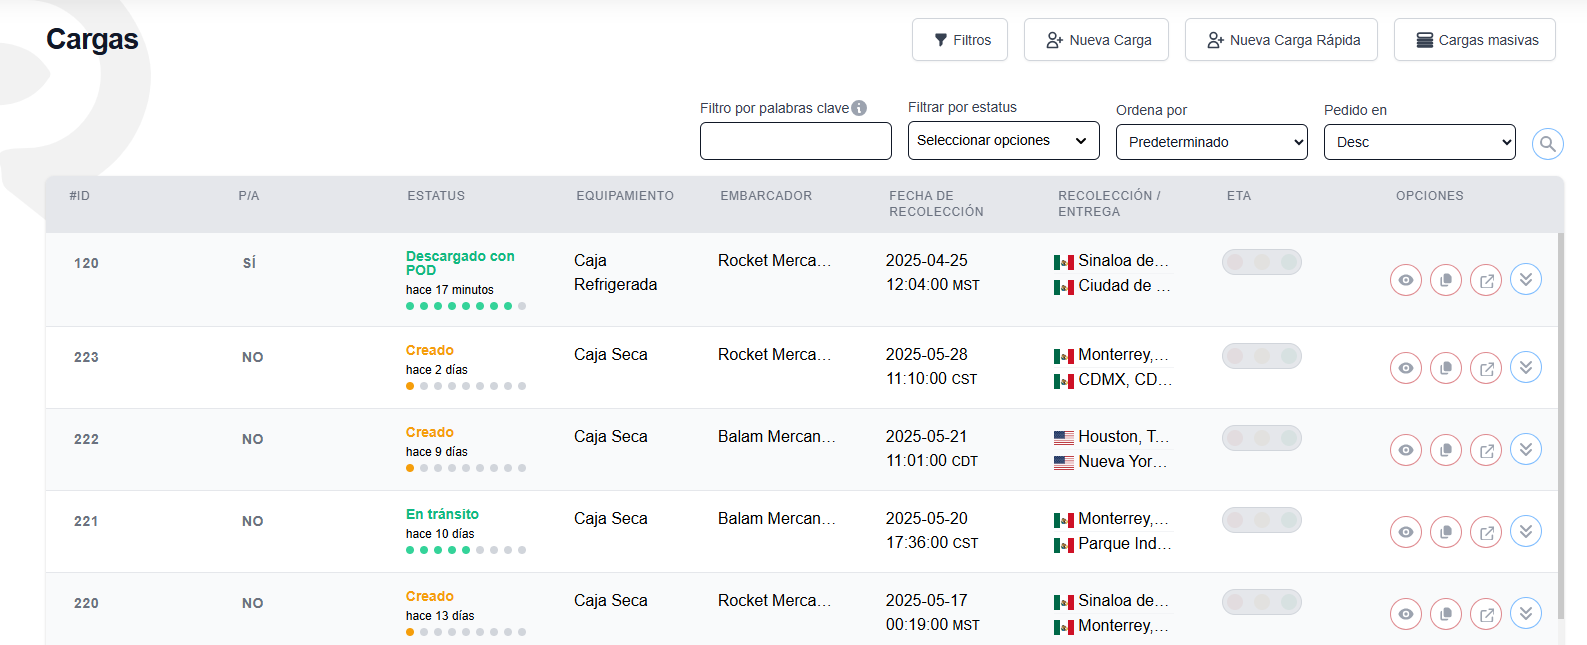Image resolution: width=1587 pixels, height=645 pixels.
Task: Click the keyword filter info icon
Action: (x=859, y=108)
